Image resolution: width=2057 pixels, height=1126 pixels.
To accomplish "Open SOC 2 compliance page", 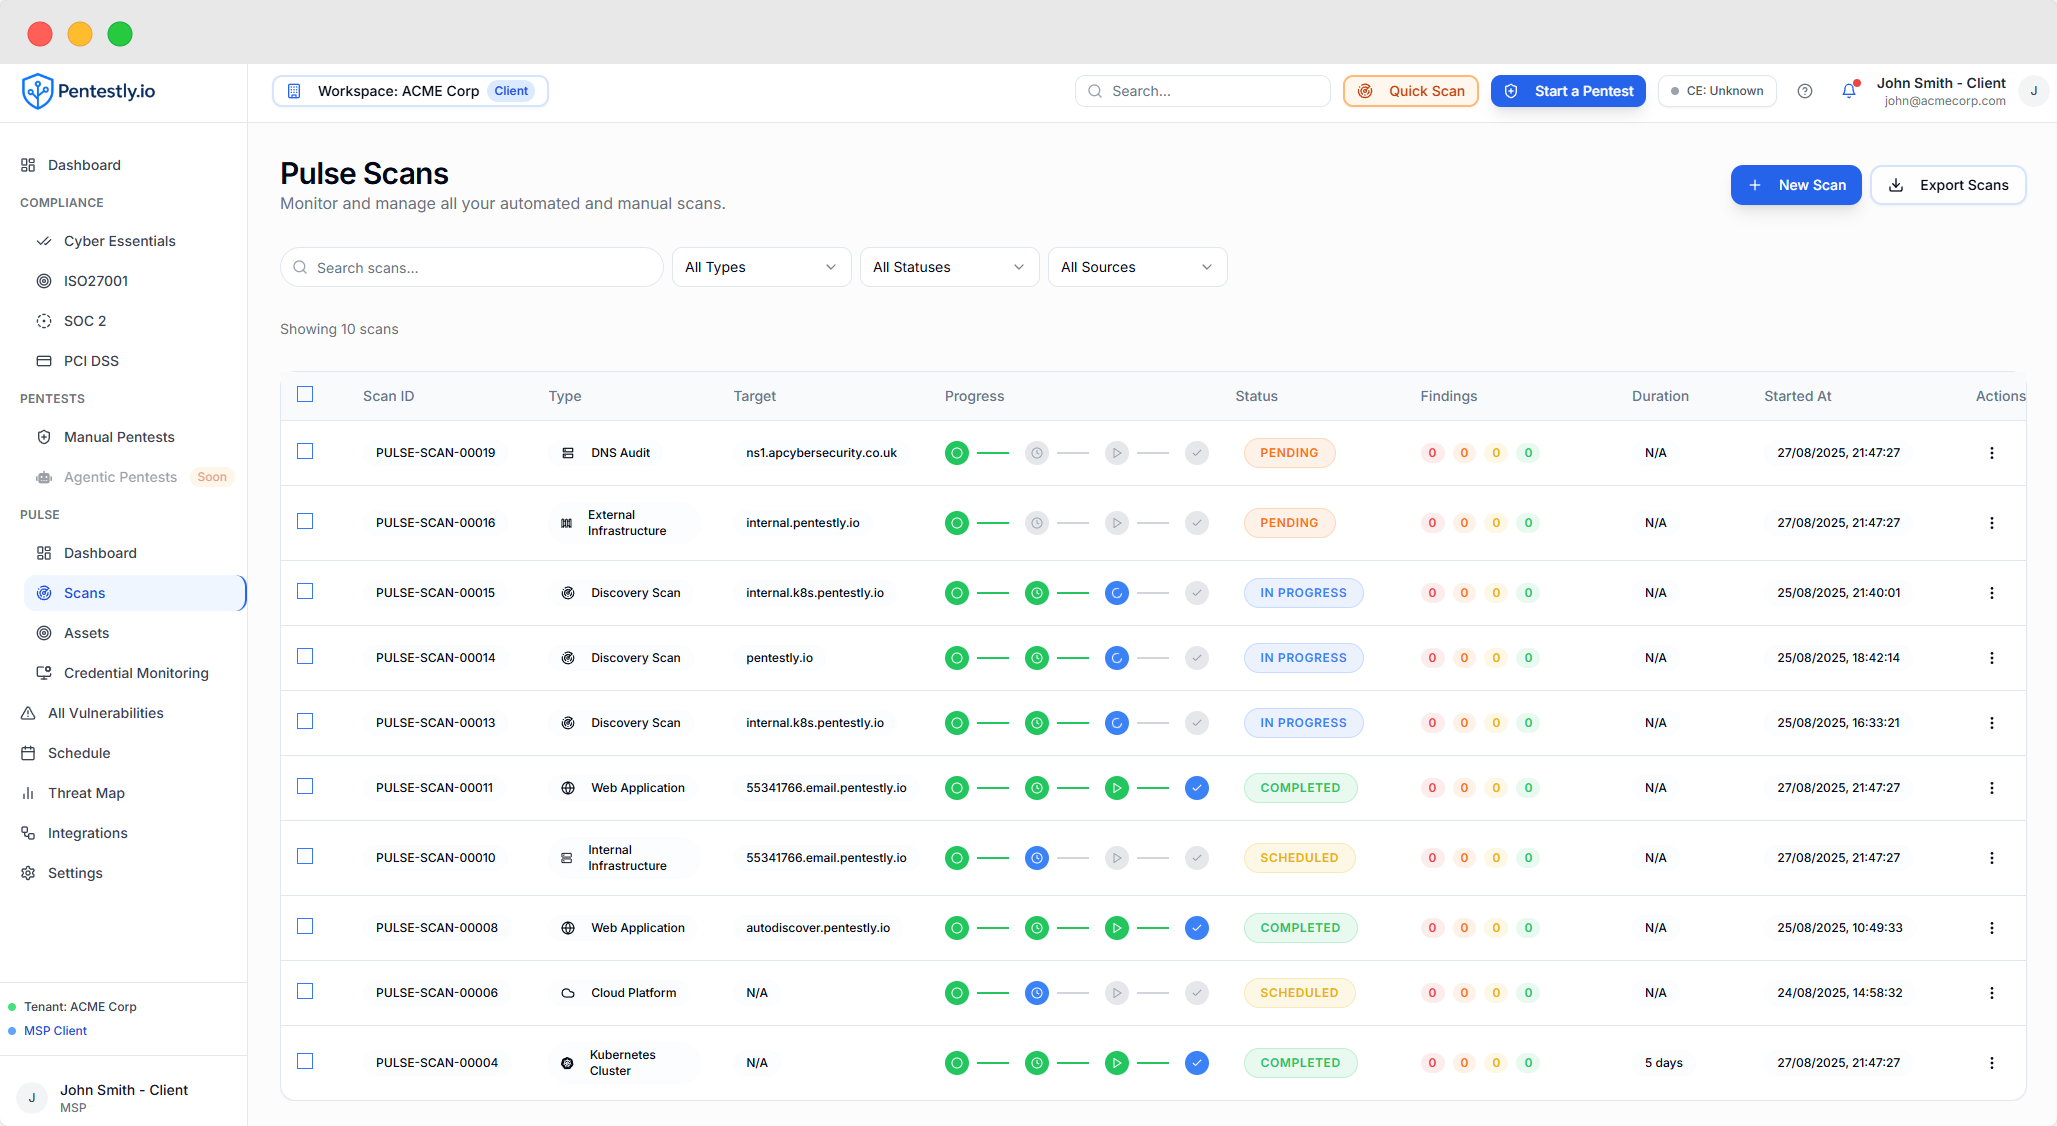I will (x=85, y=321).
